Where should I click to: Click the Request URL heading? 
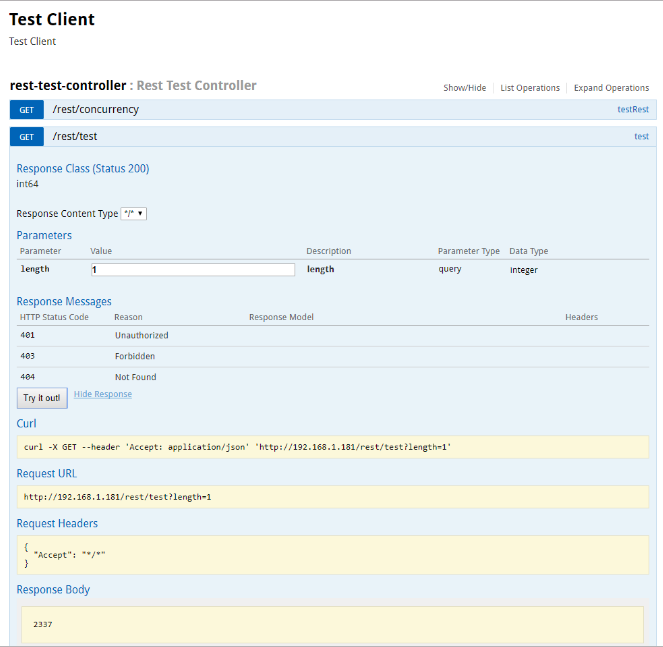pos(47,474)
